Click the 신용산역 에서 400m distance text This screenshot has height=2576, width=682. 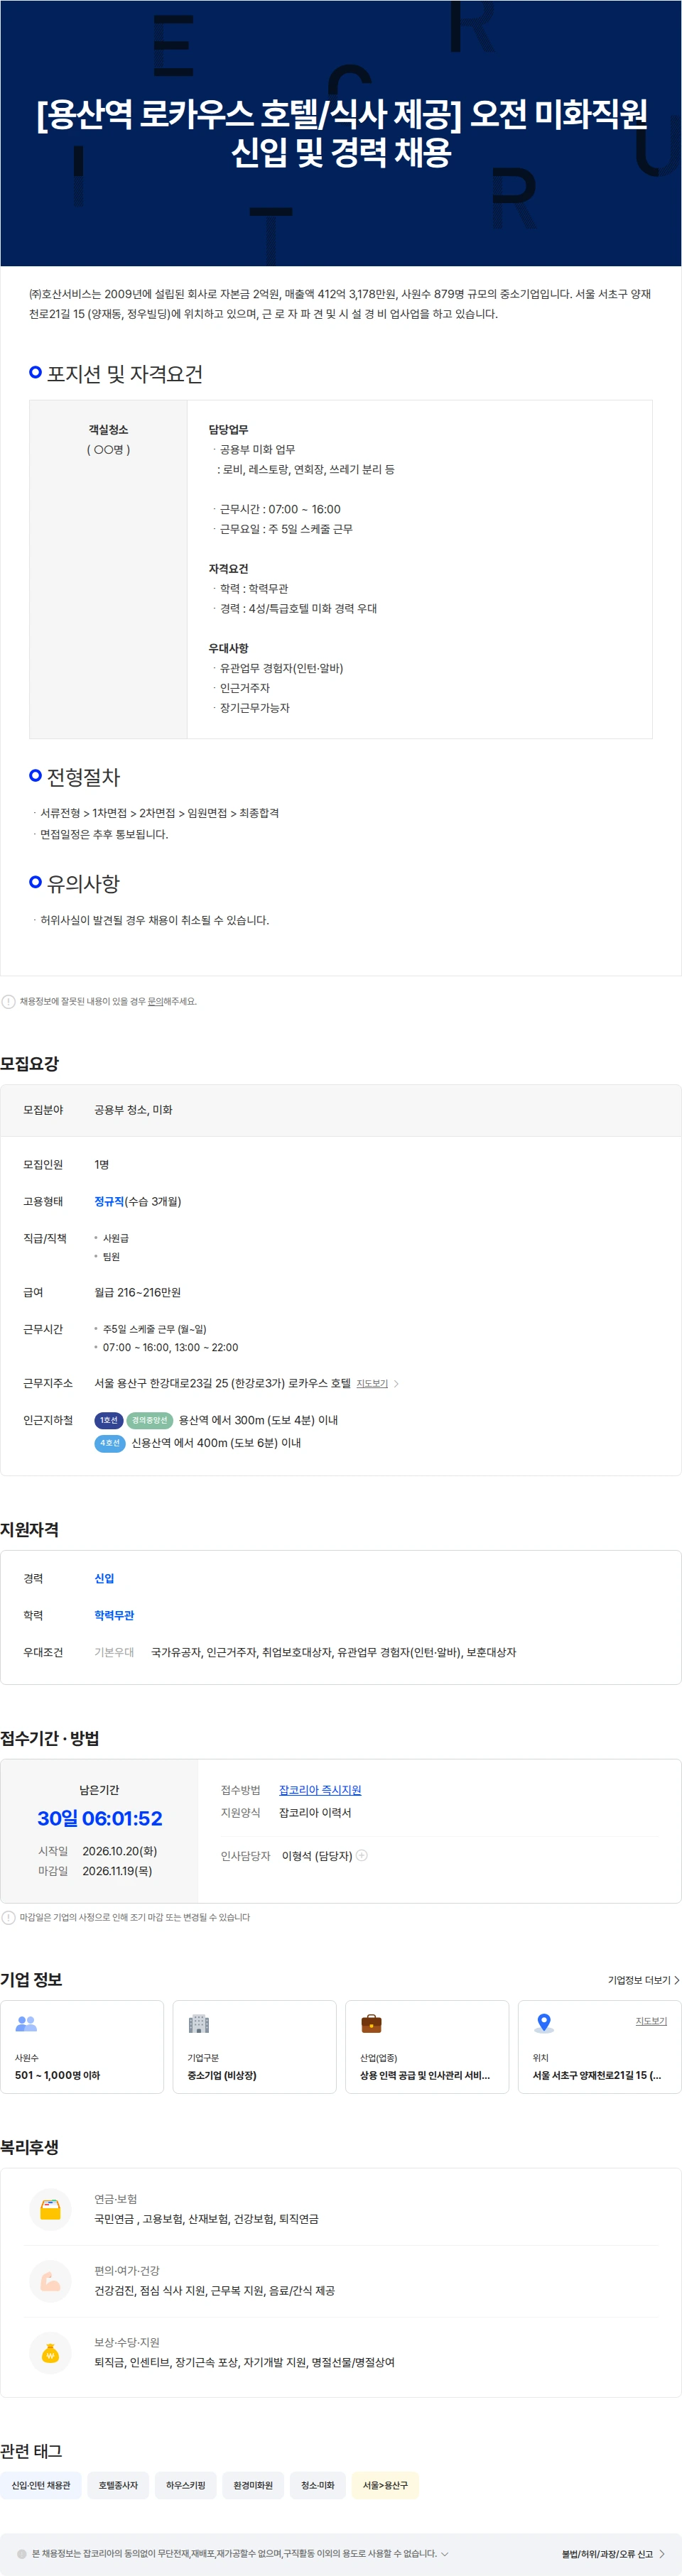pyautogui.click(x=216, y=1443)
